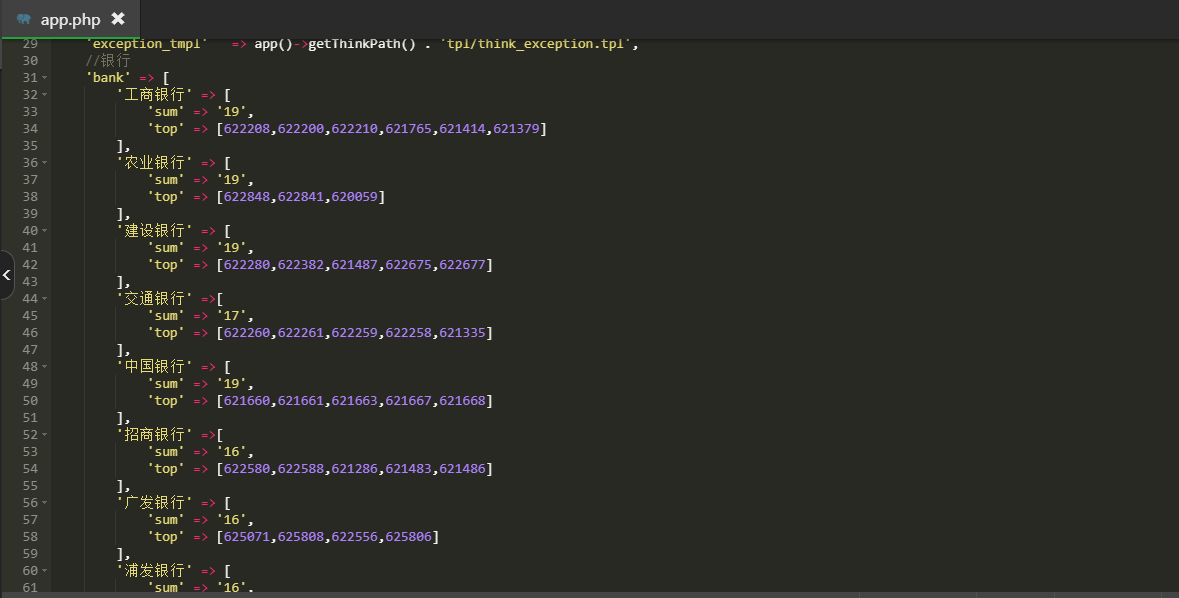Close the app.php tab
This screenshot has height=598, width=1179.
118,18
